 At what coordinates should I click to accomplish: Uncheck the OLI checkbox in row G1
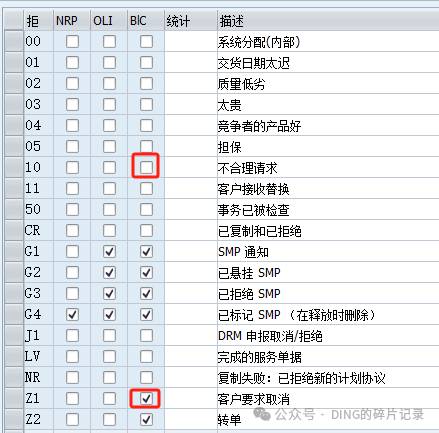tap(109, 252)
